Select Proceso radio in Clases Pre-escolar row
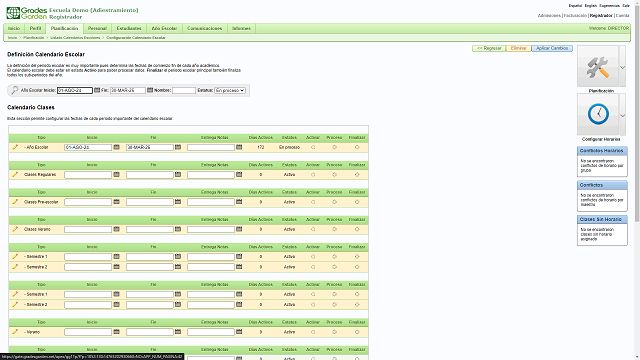Image resolution: width=640 pixels, height=360 pixels. click(334, 202)
